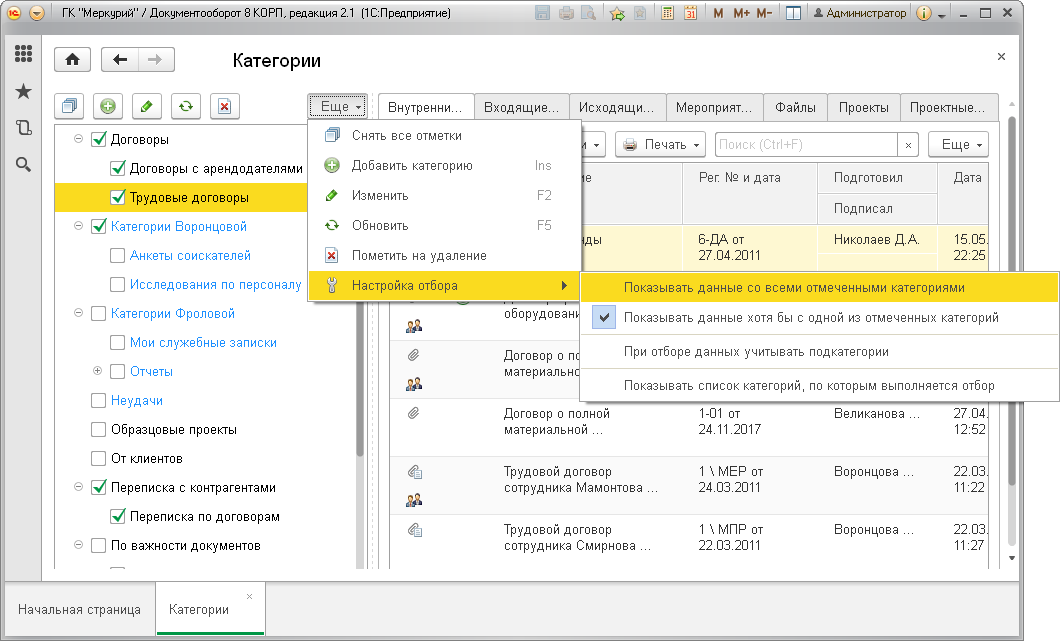Click the pencil edit category icon
Image resolution: width=1060 pixels, height=641 pixels.
pyautogui.click(x=147, y=106)
